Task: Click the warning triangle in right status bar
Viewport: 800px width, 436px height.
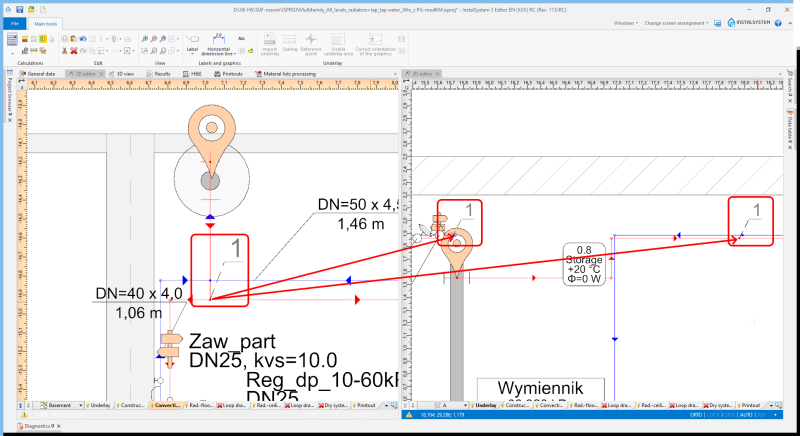Action: point(409,415)
